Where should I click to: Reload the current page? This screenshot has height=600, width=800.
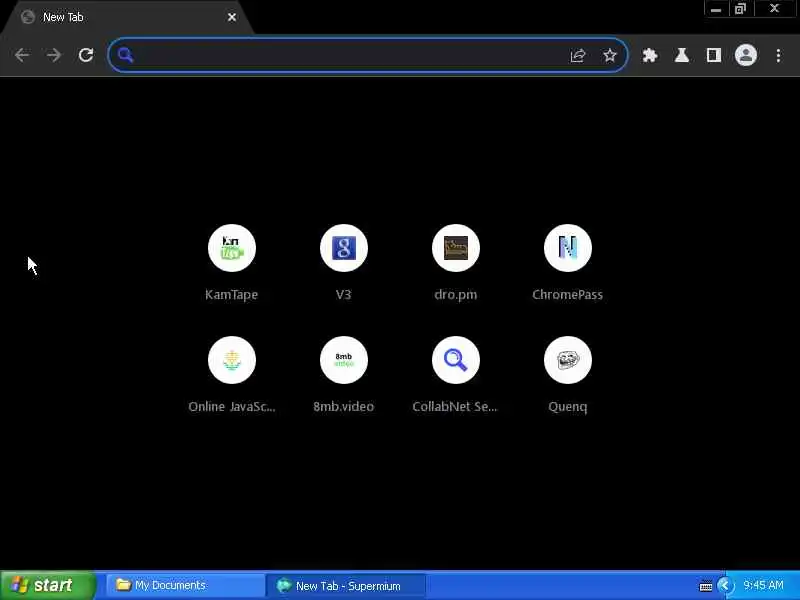click(86, 55)
